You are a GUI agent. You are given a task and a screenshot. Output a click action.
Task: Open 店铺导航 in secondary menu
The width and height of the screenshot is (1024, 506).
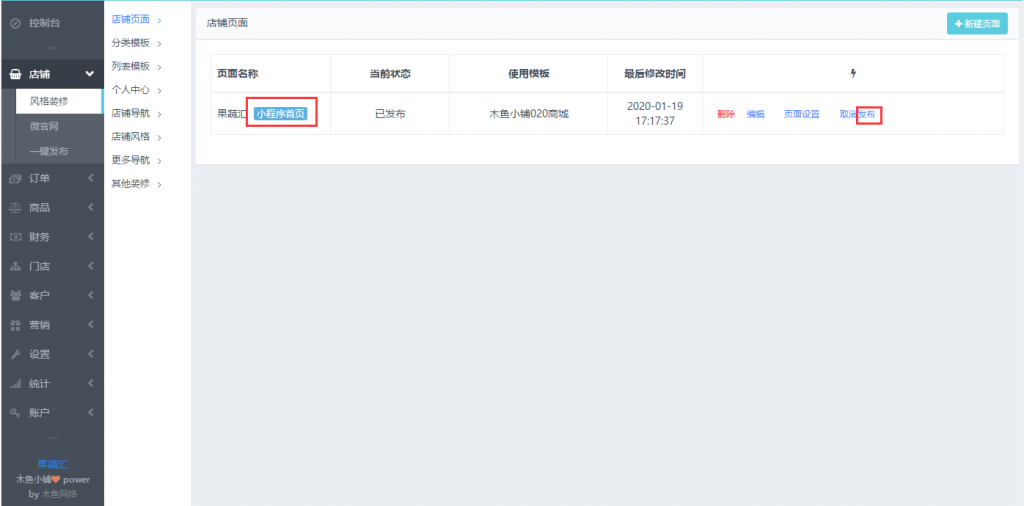(x=130, y=113)
